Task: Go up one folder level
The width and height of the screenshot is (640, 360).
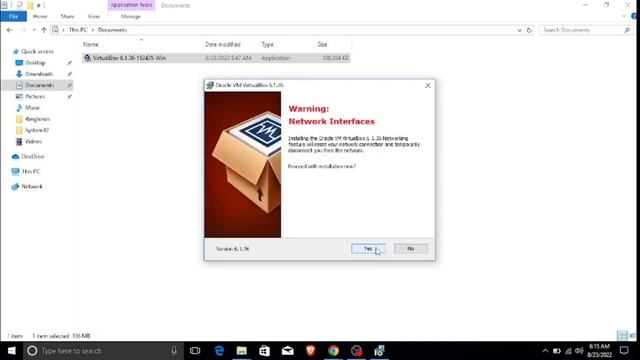Action: tap(44, 30)
